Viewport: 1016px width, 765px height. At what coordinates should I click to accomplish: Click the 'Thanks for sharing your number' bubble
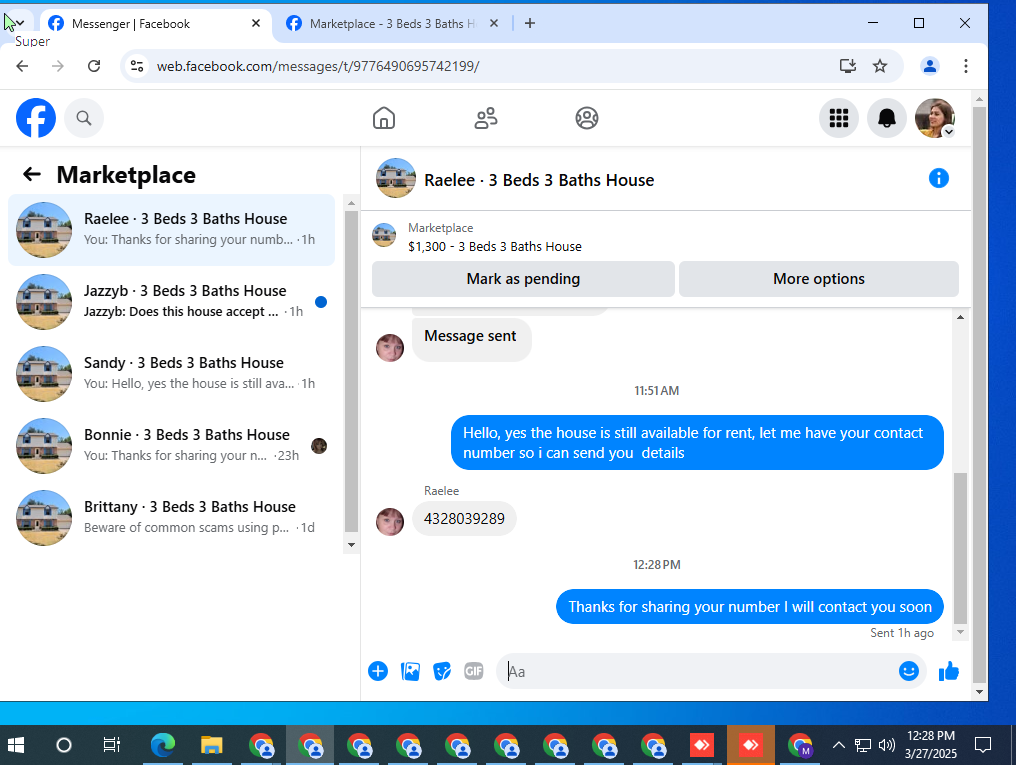tap(750, 607)
